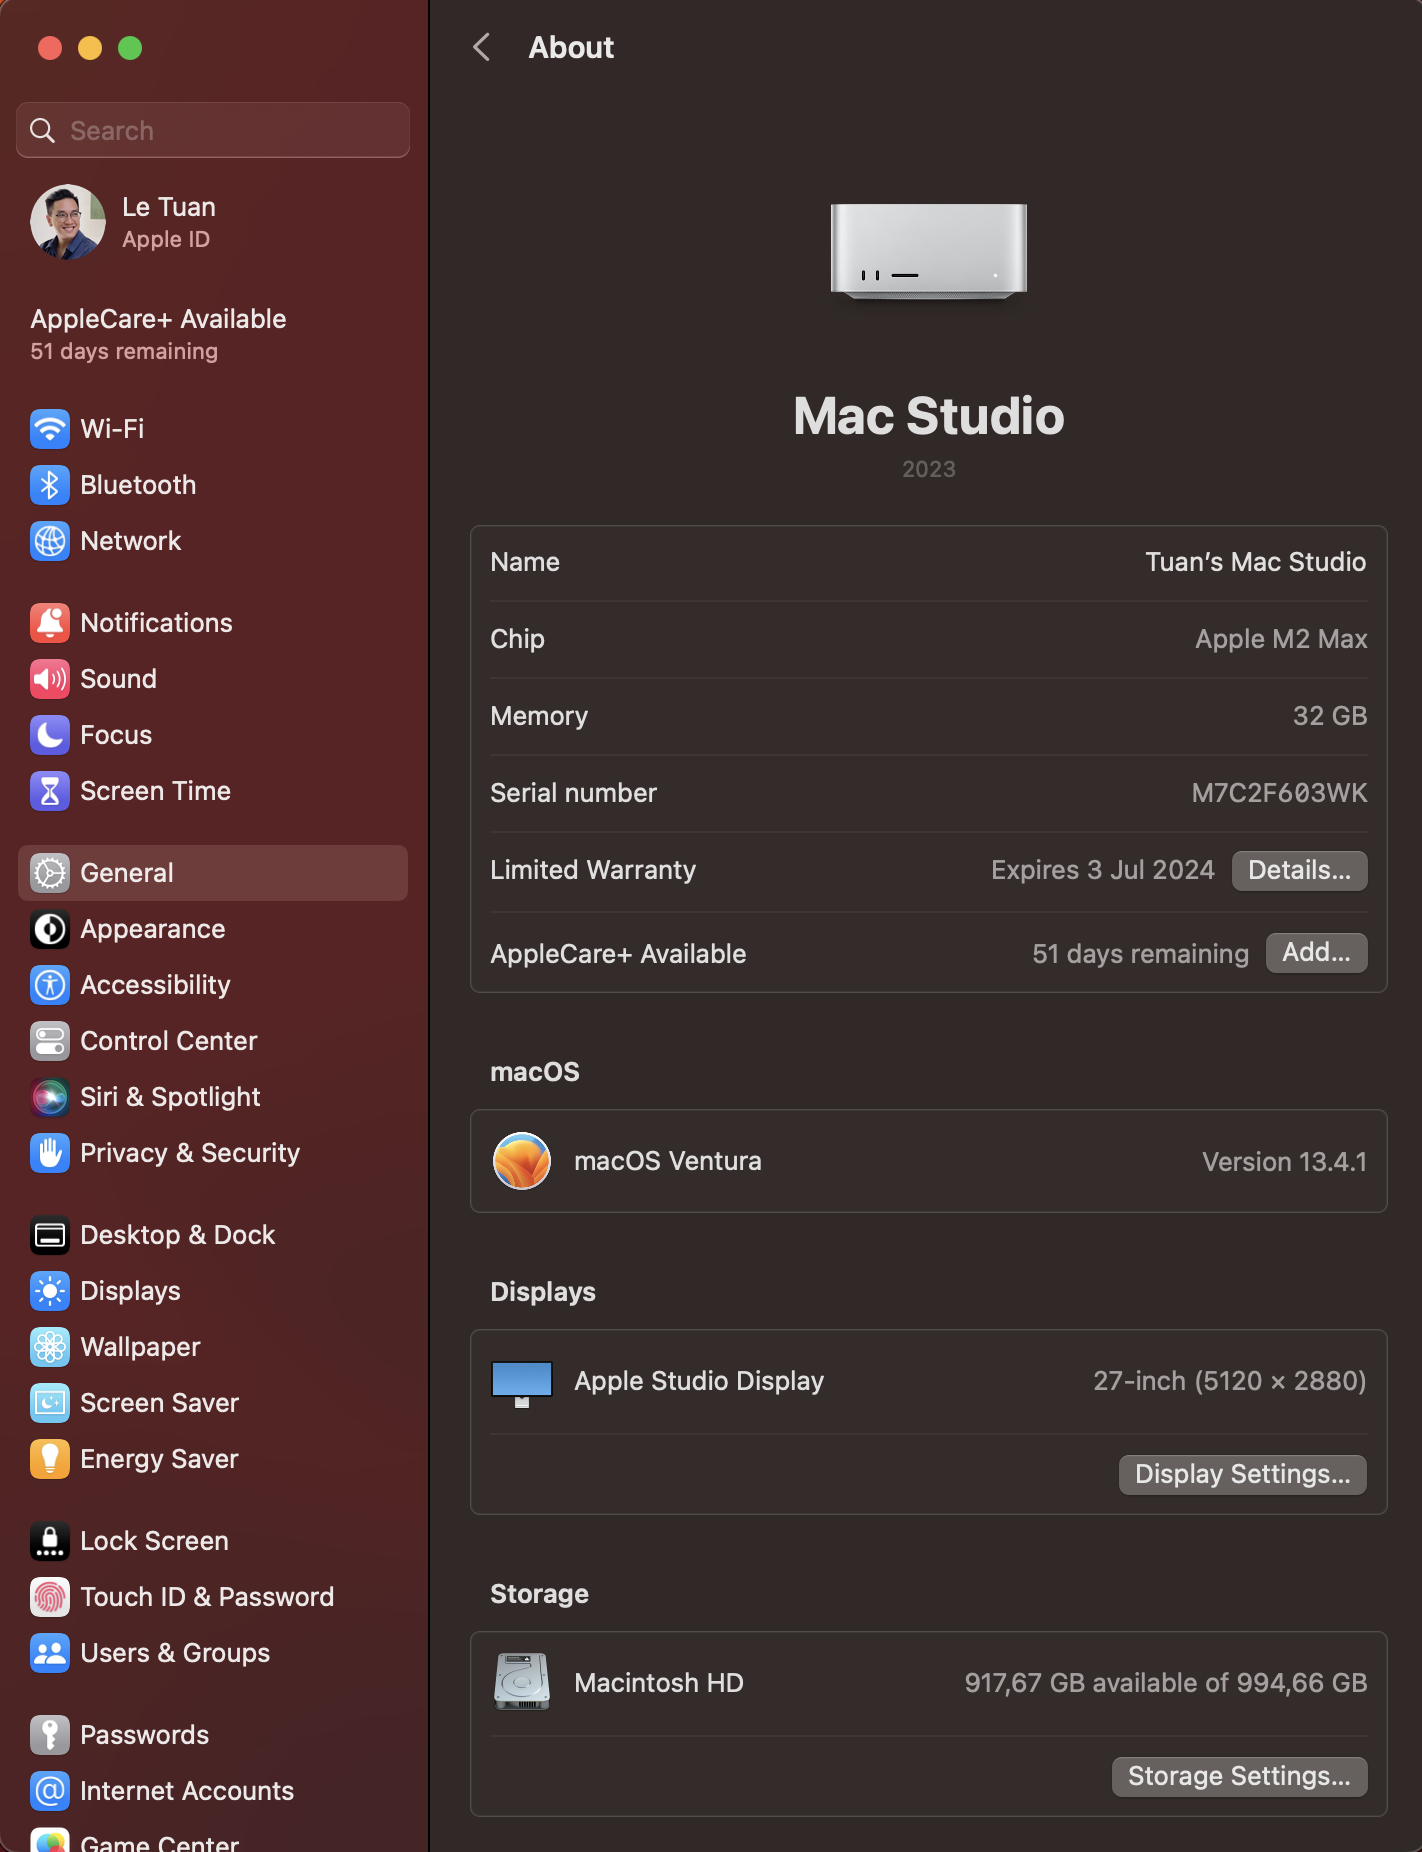Viewport: 1422px width, 1852px height.
Task: Click the computer name Tuan's Mac Studio
Action: click(1255, 562)
